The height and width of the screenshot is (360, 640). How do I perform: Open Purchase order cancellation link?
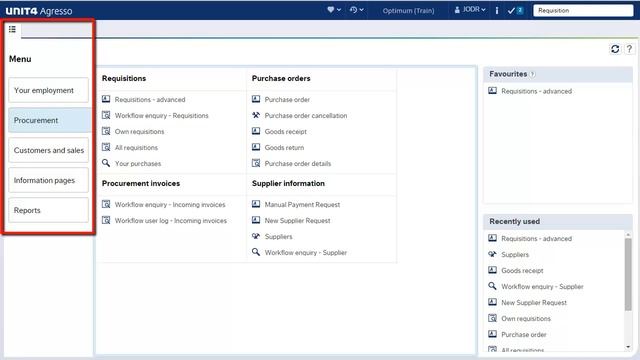pos(306,116)
